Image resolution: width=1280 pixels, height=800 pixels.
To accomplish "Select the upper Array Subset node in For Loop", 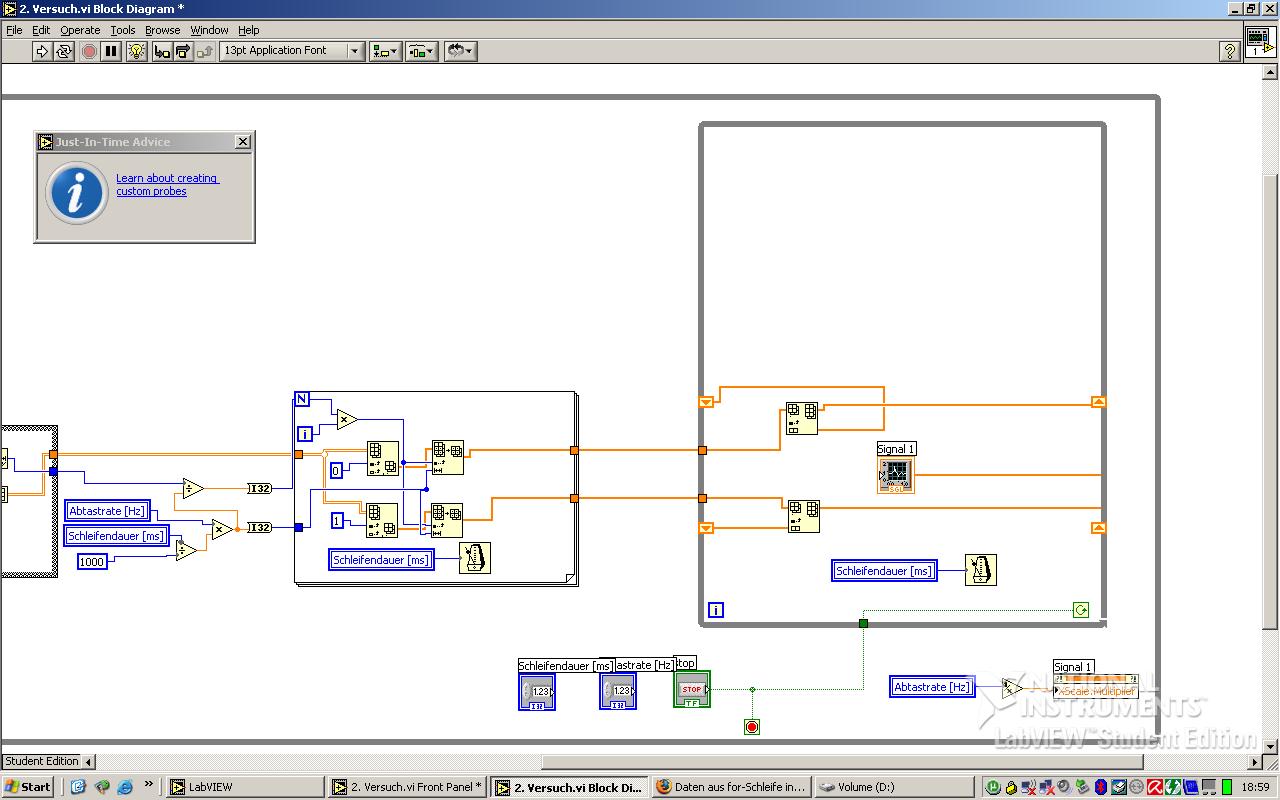I will 448,457.
